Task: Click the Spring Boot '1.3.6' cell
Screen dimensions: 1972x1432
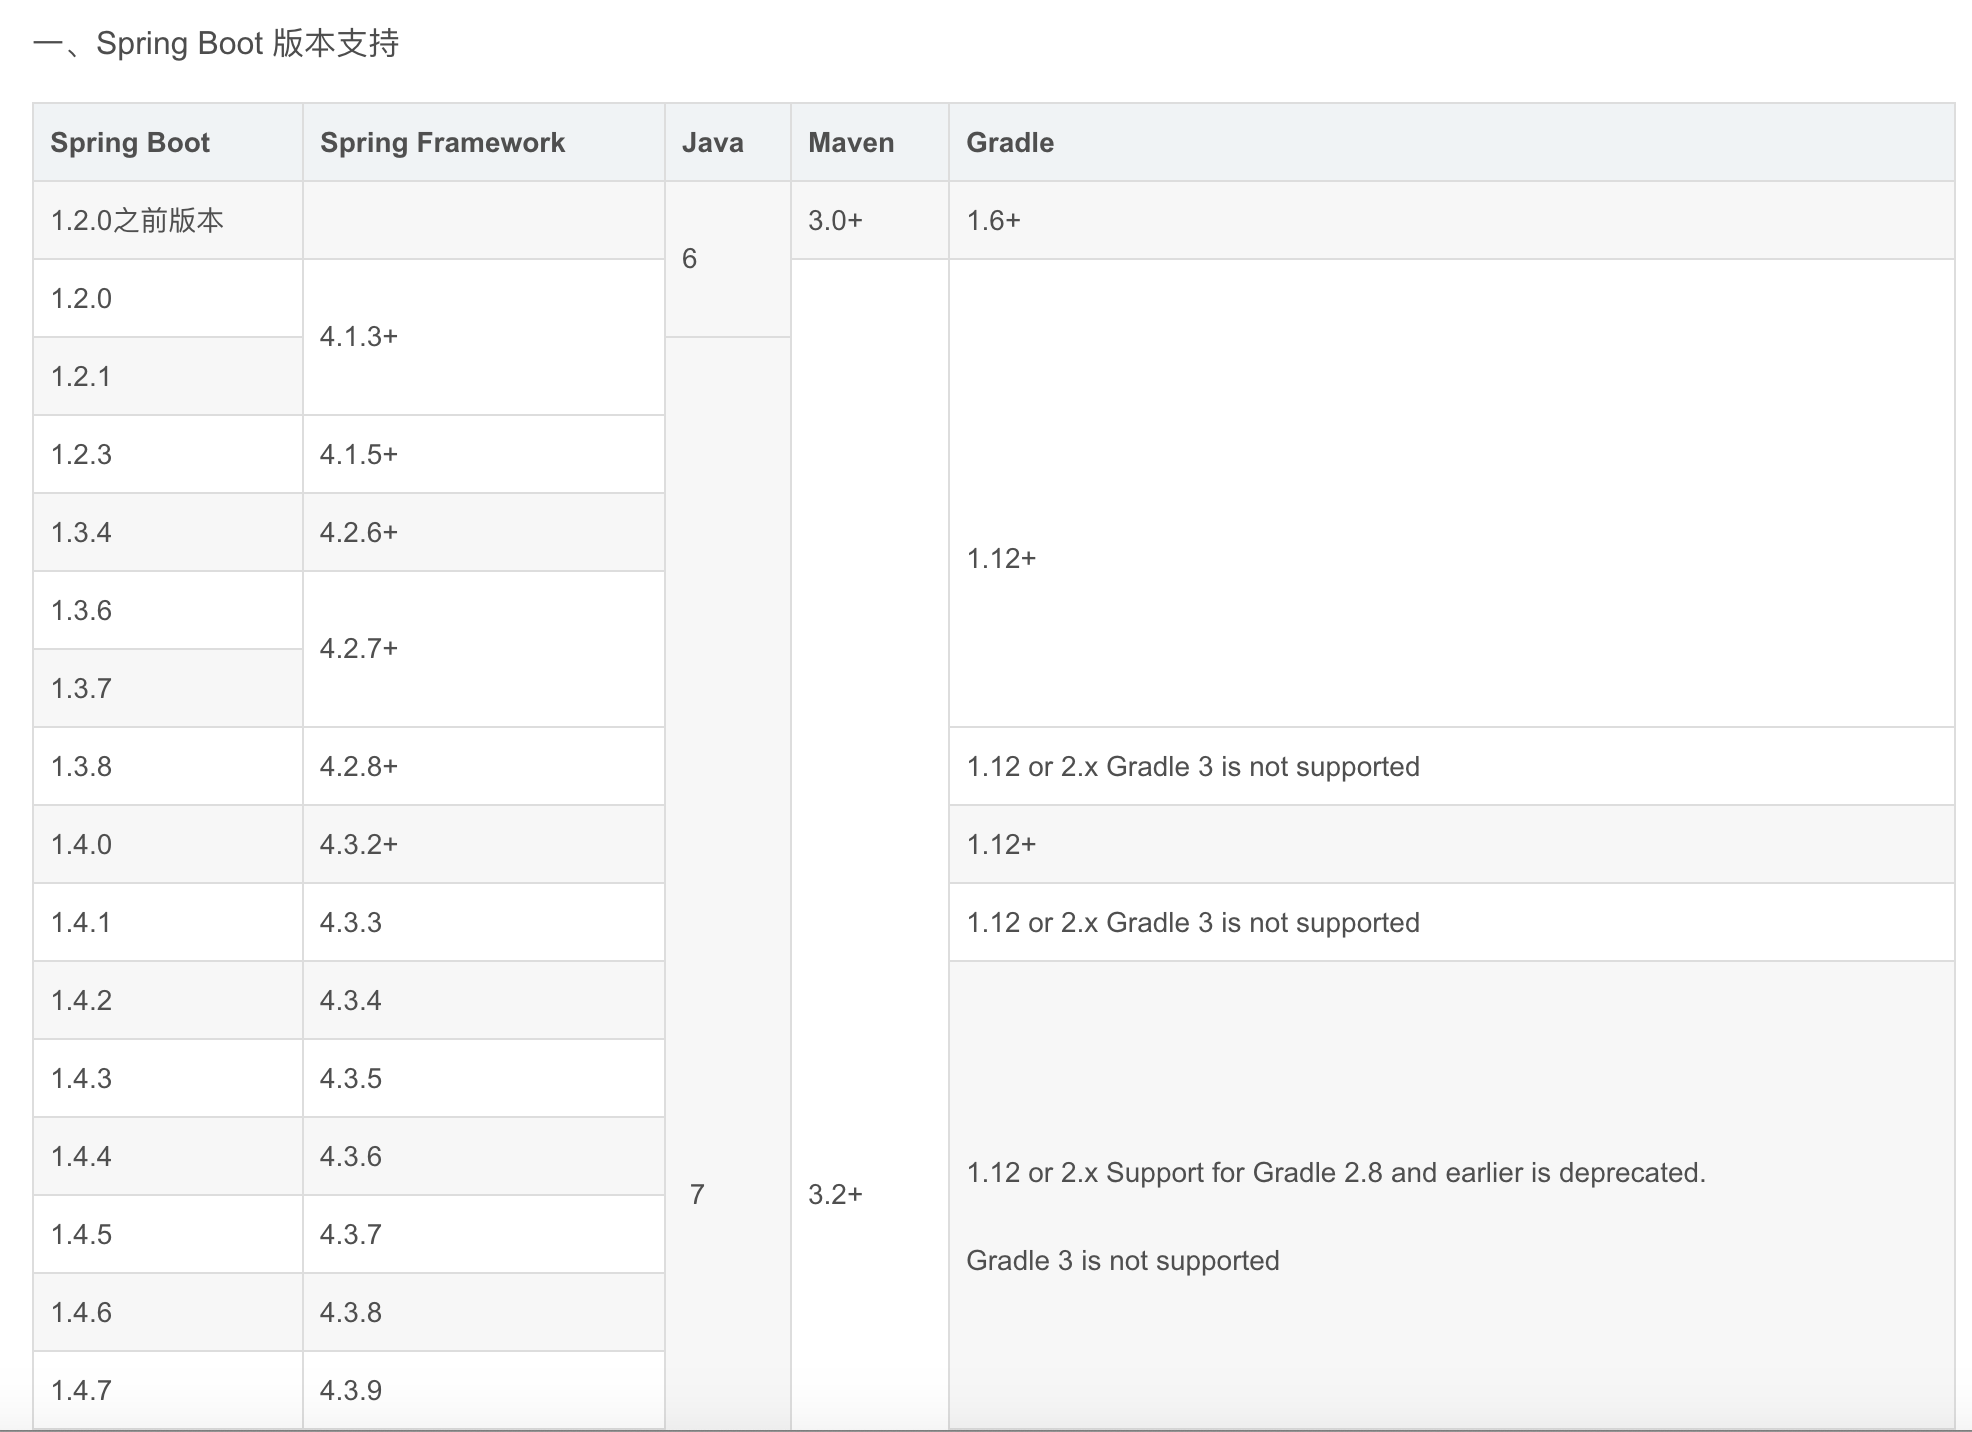Action: (x=168, y=610)
